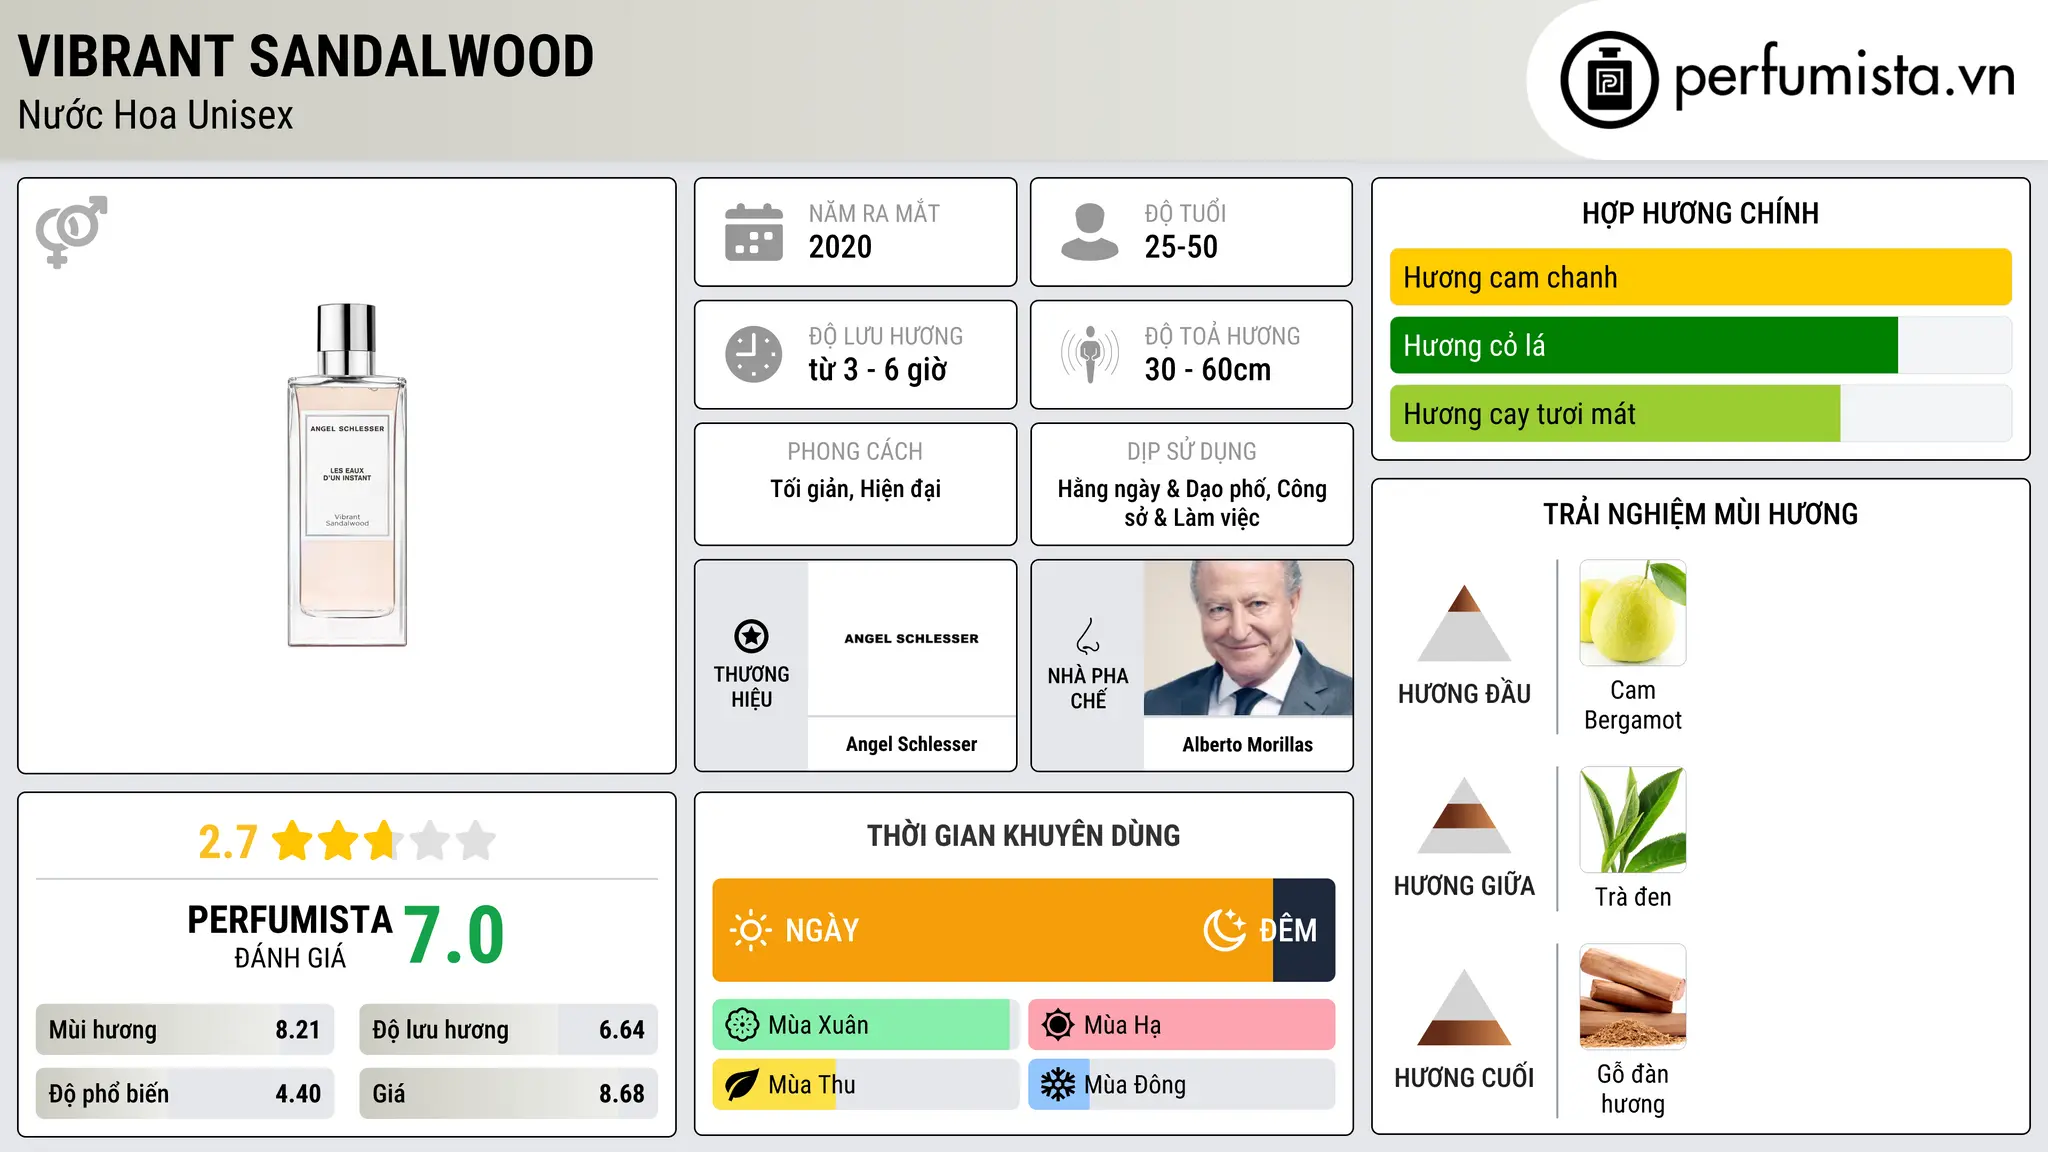The width and height of the screenshot is (2048, 1152).
Task: Click the Alberto Morillas name caption
Action: point(1248,744)
